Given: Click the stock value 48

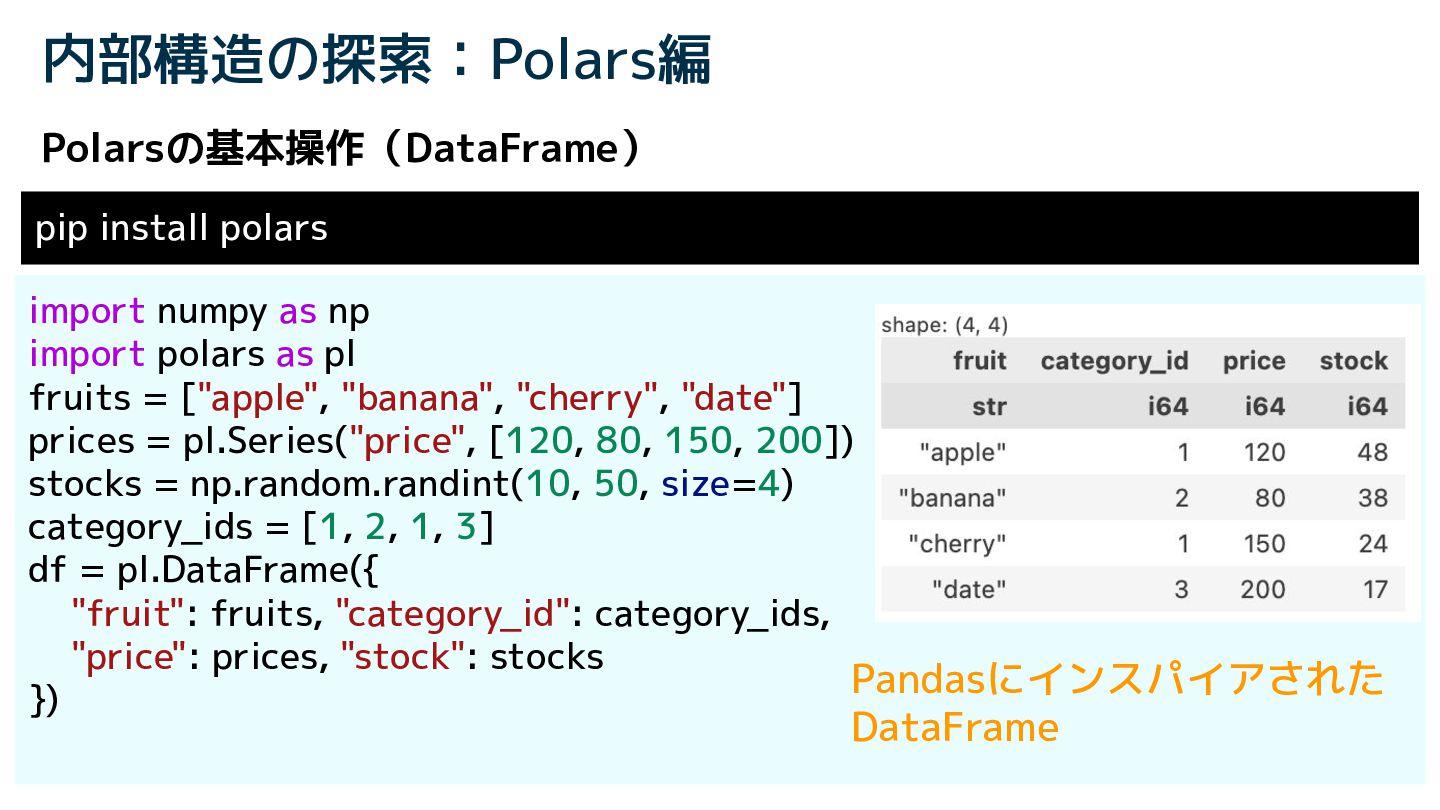Looking at the screenshot, I should (1373, 453).
